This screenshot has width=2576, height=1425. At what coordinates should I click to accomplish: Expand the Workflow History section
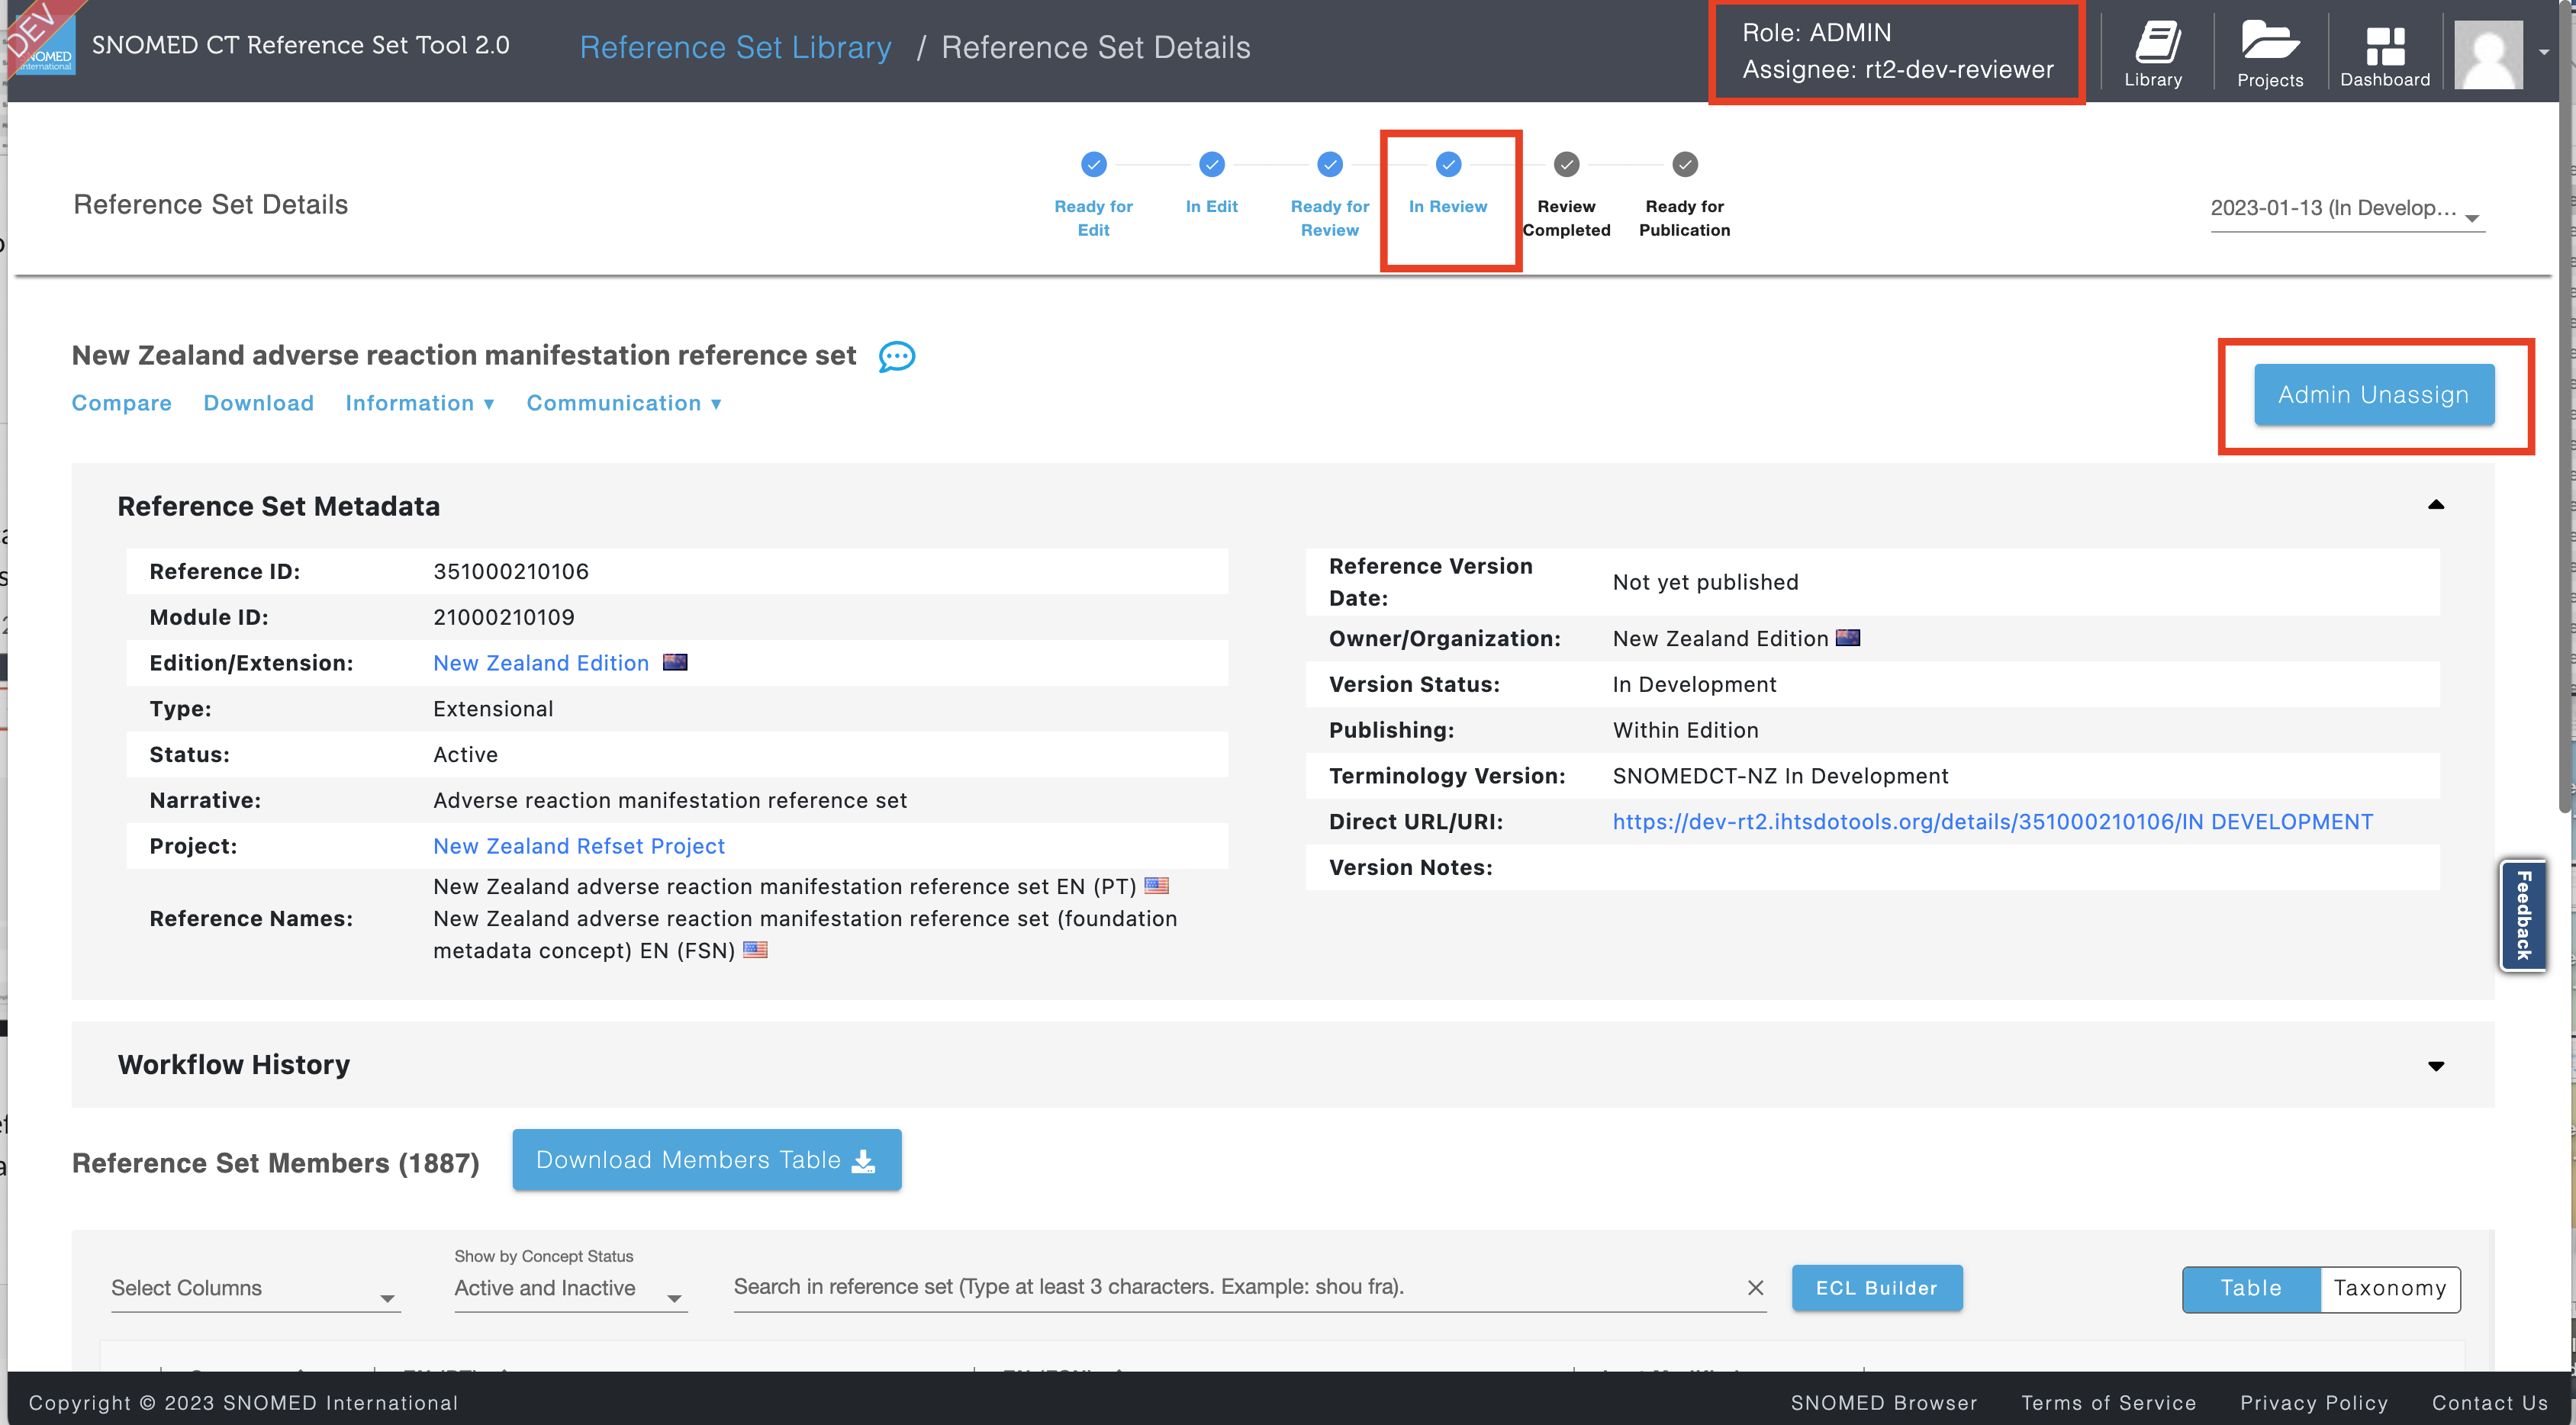click(x=2435, y=1066)
